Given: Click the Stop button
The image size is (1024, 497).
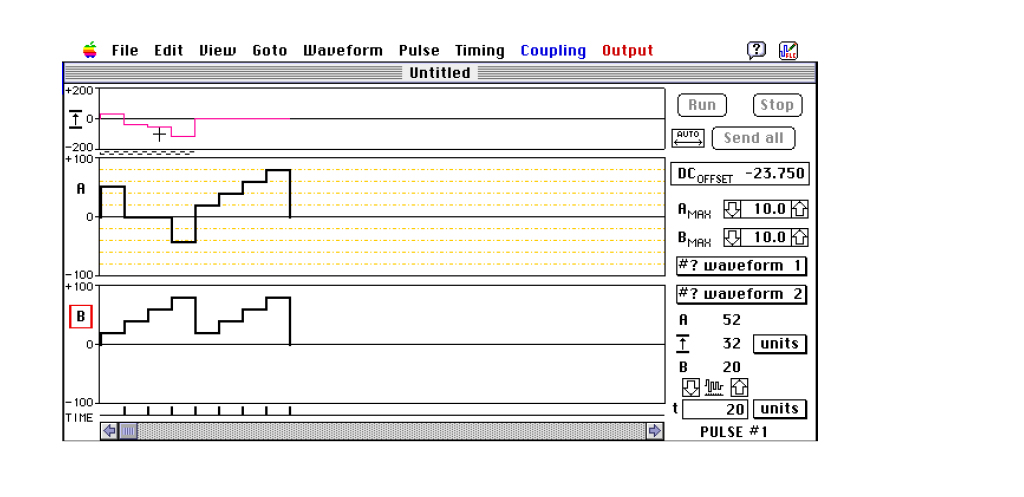Looking at the screenshot, I should click(777, 105).
